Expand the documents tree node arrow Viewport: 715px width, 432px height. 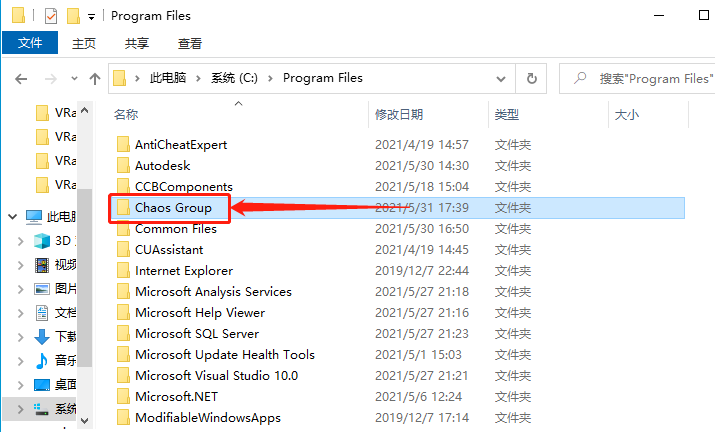pos(21,313)
